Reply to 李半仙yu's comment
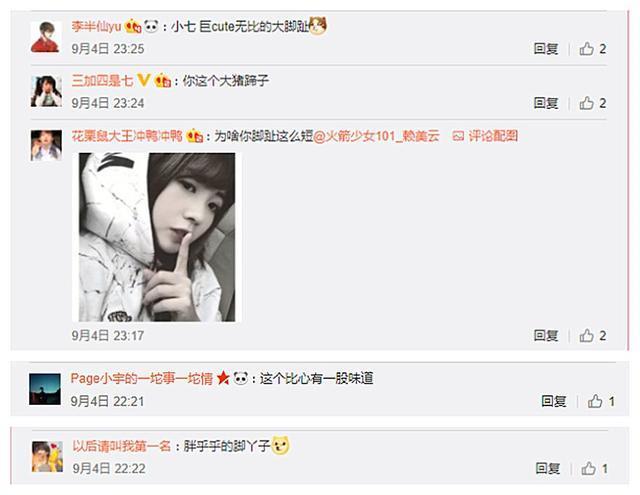This screenshot has width=640, height=495. pyautogui.click(x=546, y=49)
